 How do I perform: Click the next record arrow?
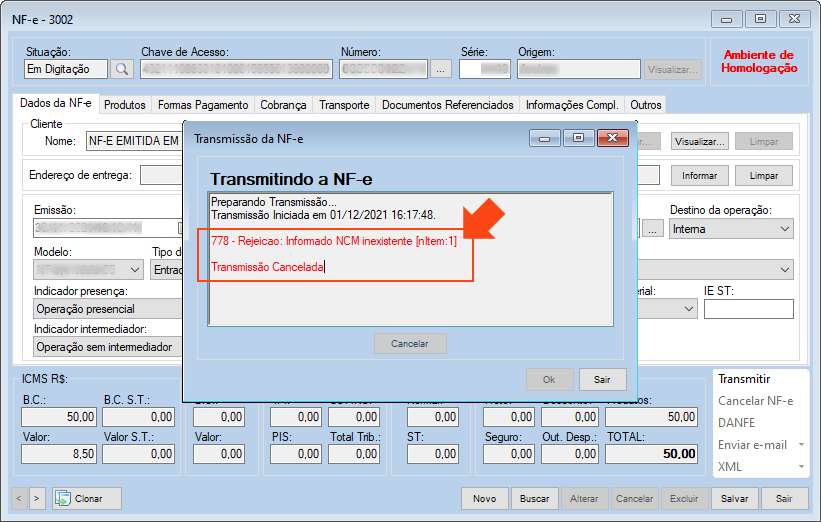(37, 498)
